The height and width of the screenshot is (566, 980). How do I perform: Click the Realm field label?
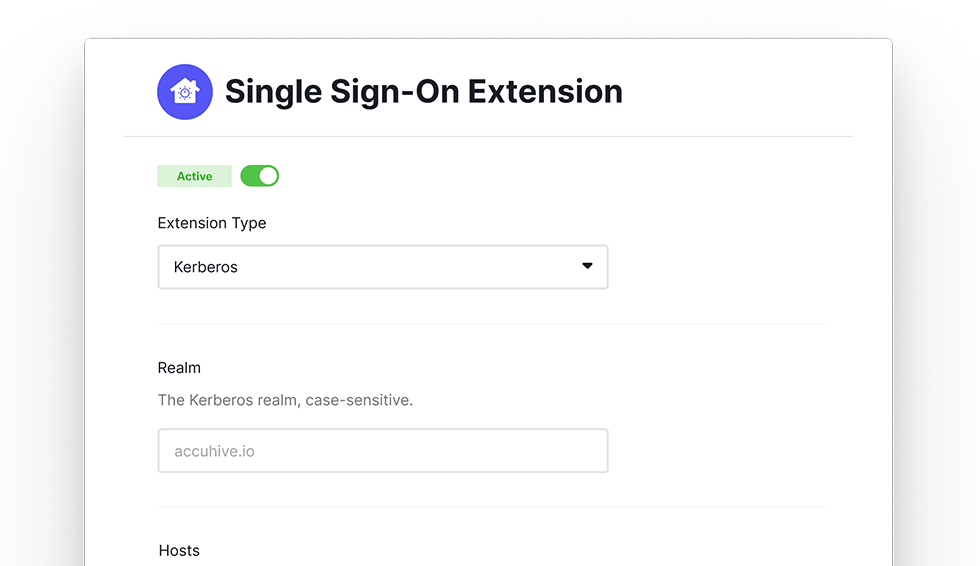click(179, 368)
